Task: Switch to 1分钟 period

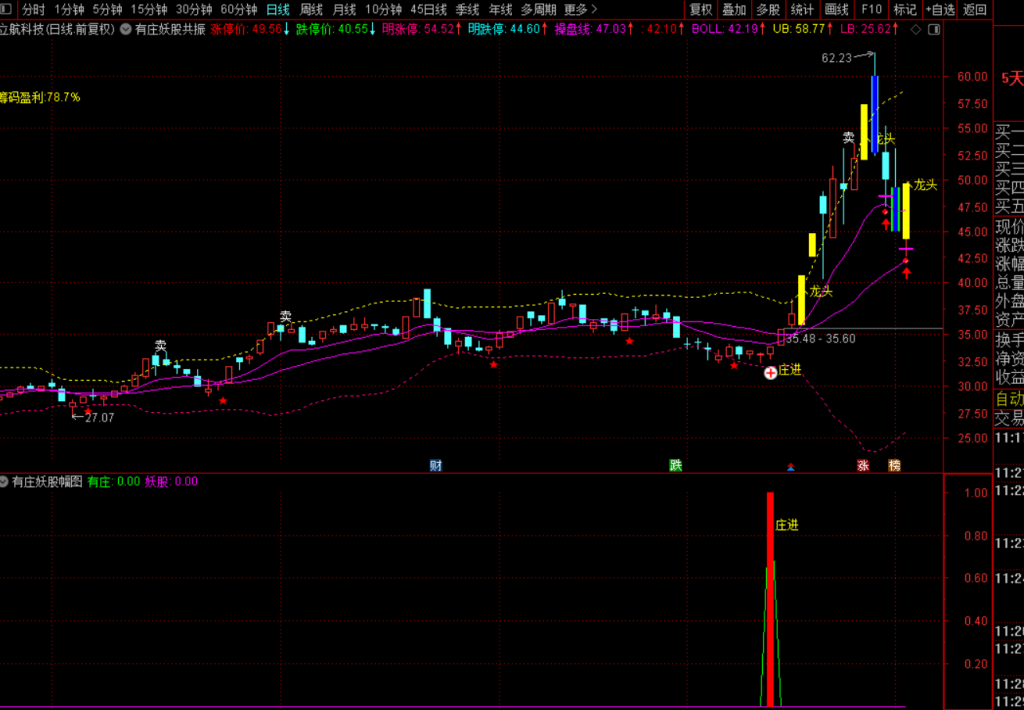Action: (69, 9)
